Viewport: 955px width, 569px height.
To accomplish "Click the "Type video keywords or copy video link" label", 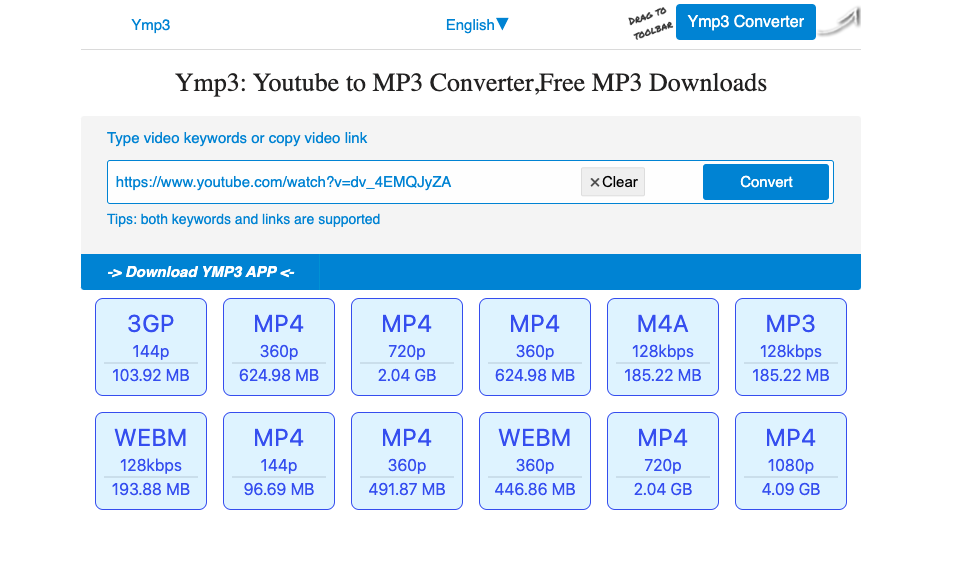I will click(237, 138).
